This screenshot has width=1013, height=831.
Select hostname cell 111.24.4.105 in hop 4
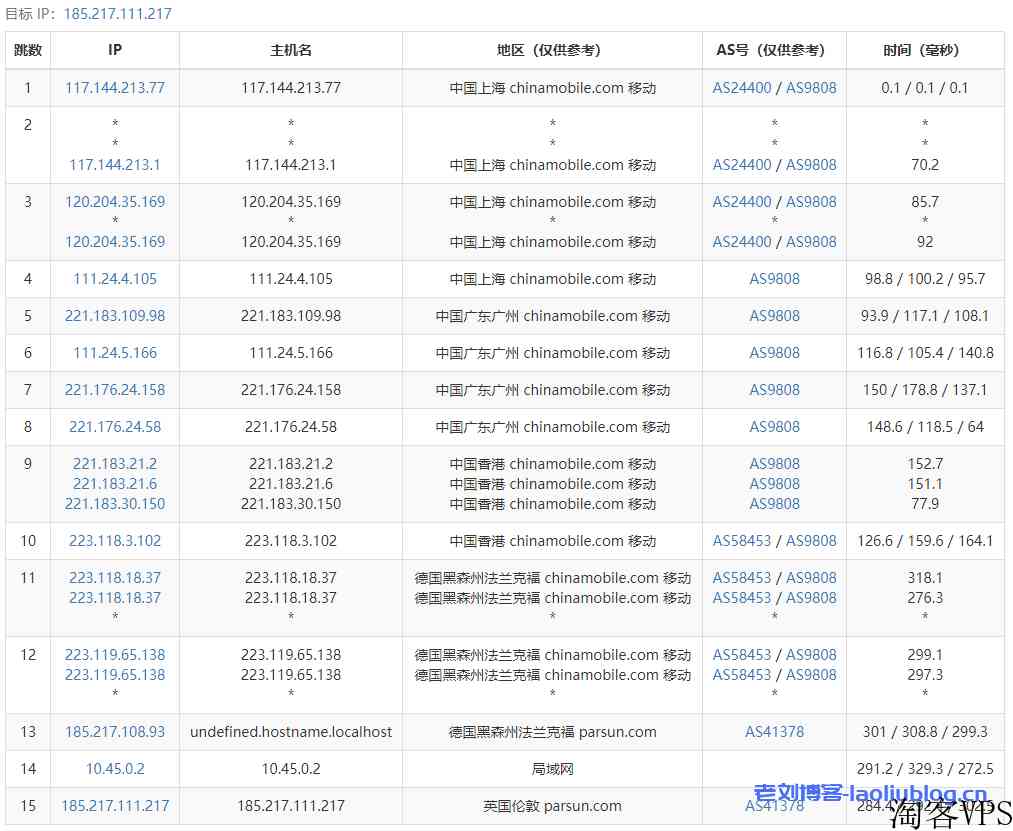coord(291,279)
